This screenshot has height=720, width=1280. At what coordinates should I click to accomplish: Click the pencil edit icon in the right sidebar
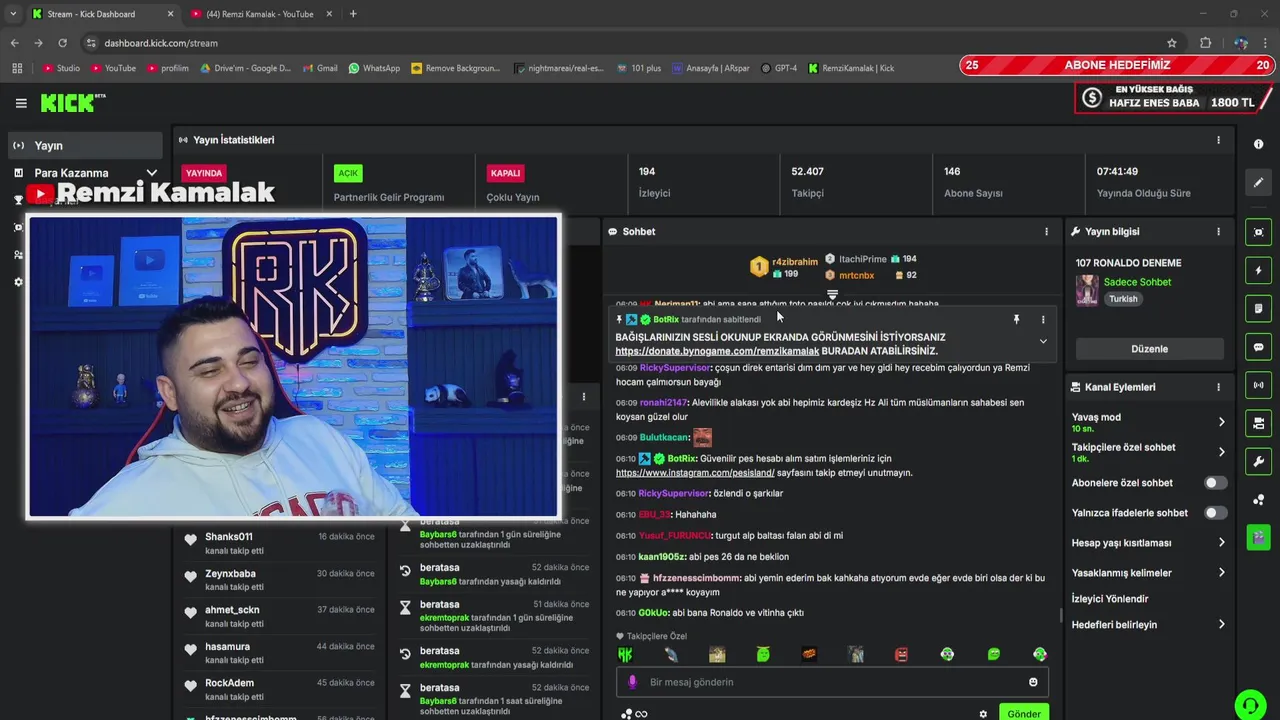point(1258,183)
